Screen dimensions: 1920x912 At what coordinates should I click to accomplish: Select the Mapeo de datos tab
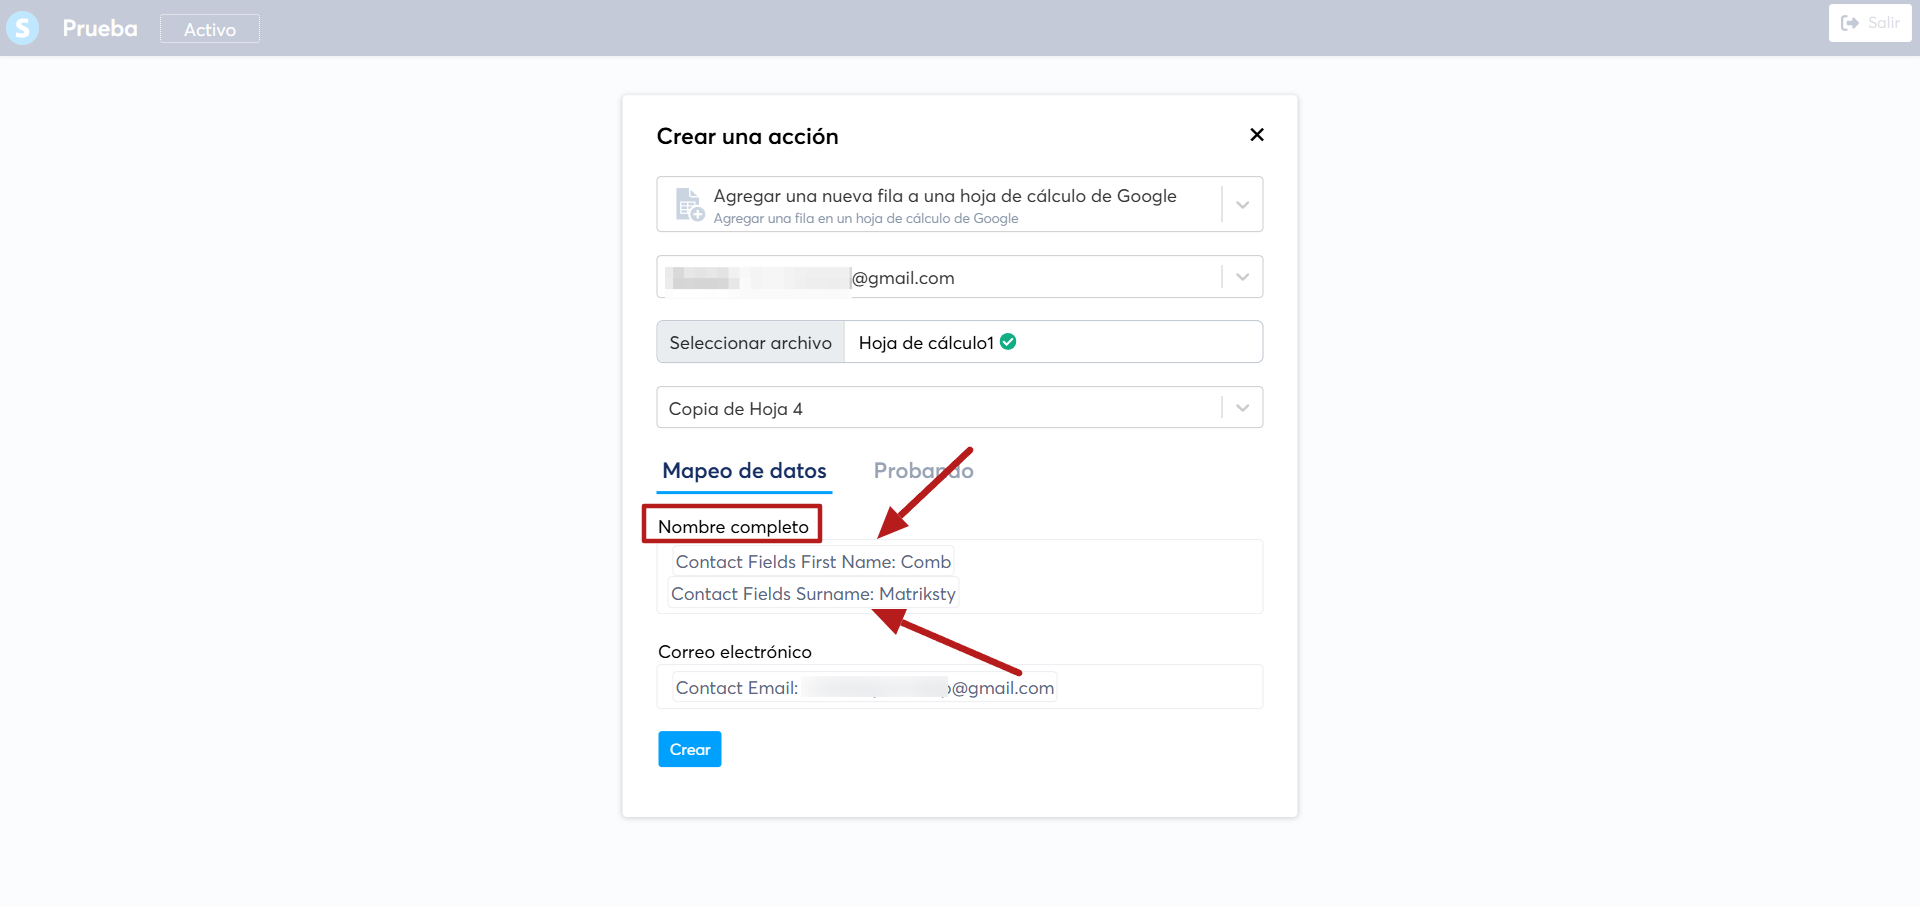(744, 471)
